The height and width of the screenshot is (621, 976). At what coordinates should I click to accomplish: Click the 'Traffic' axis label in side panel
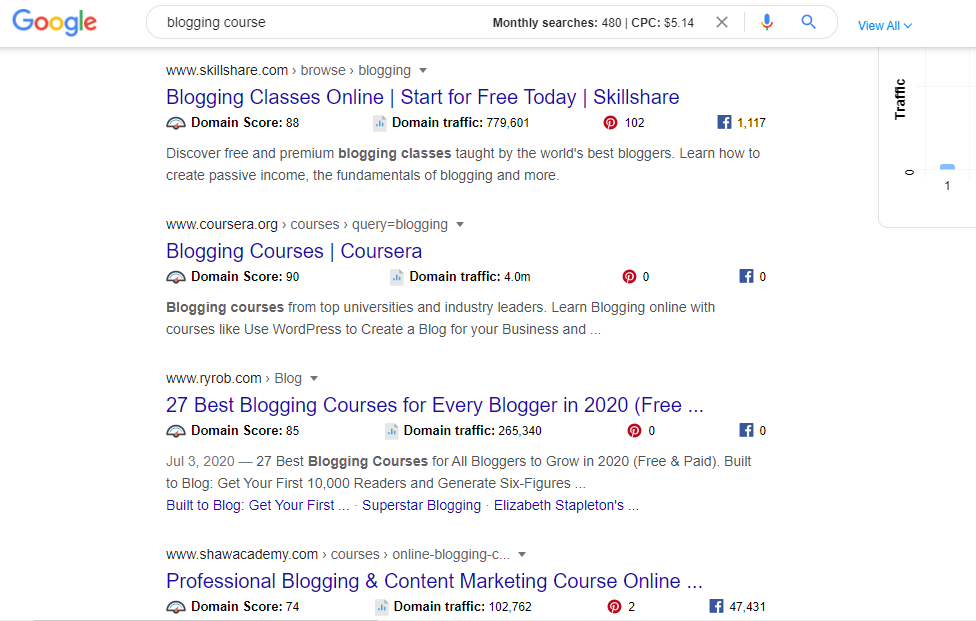click(x=900, y=99)
